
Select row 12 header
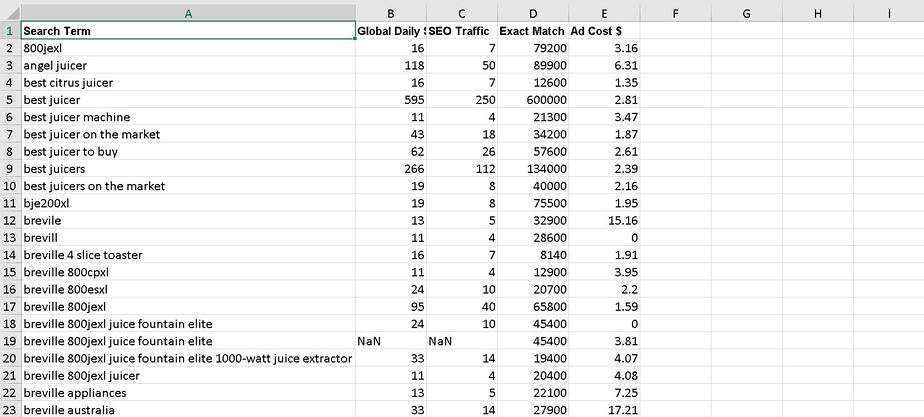(10, 221)
